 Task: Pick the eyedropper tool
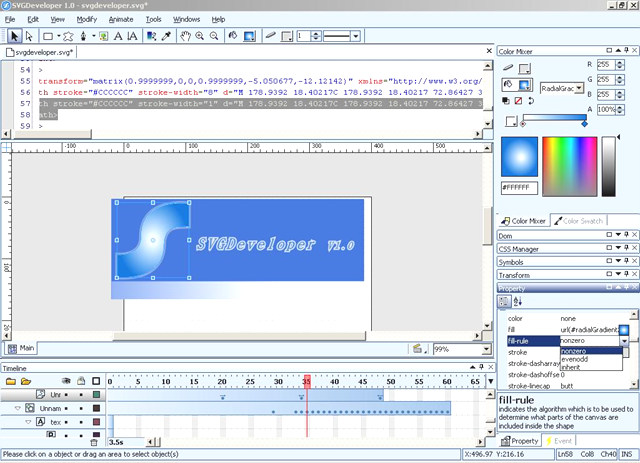pos(166,36)
